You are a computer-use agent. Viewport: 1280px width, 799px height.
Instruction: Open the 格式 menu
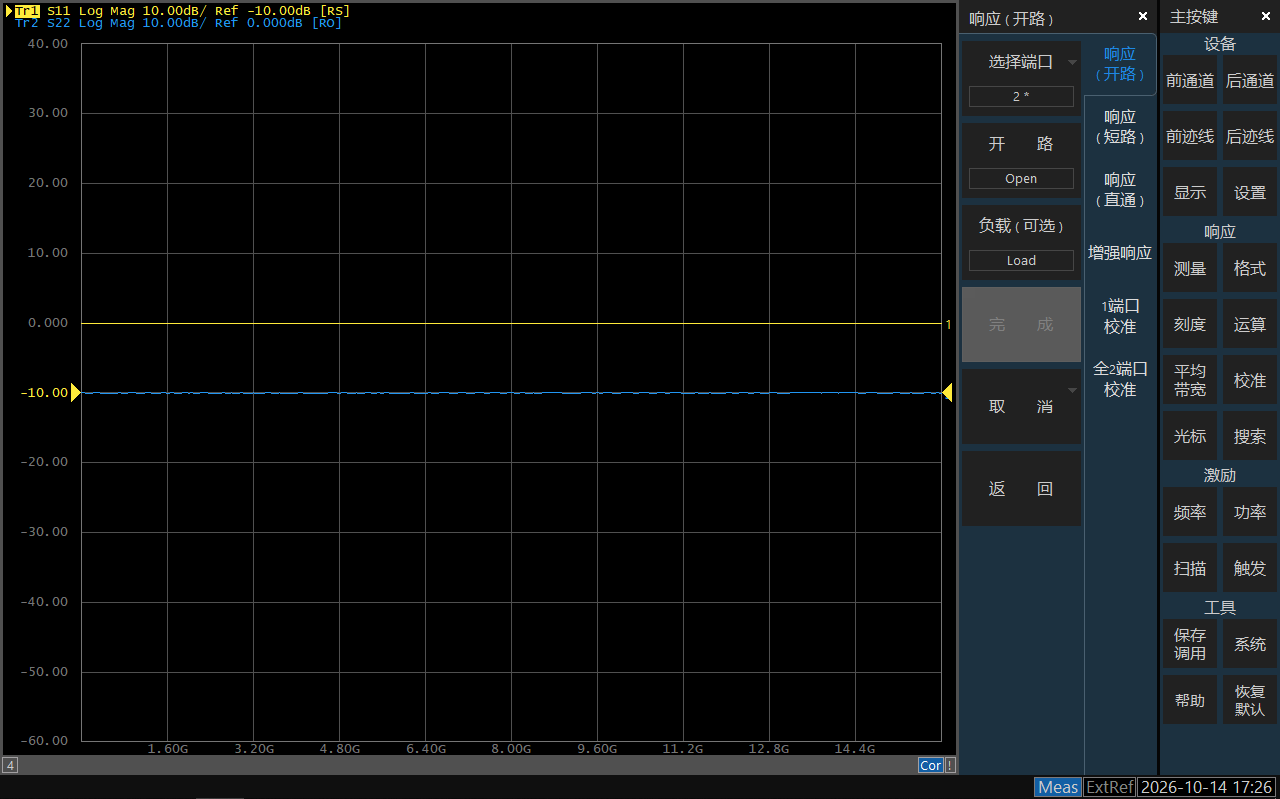pos(1250,269)
